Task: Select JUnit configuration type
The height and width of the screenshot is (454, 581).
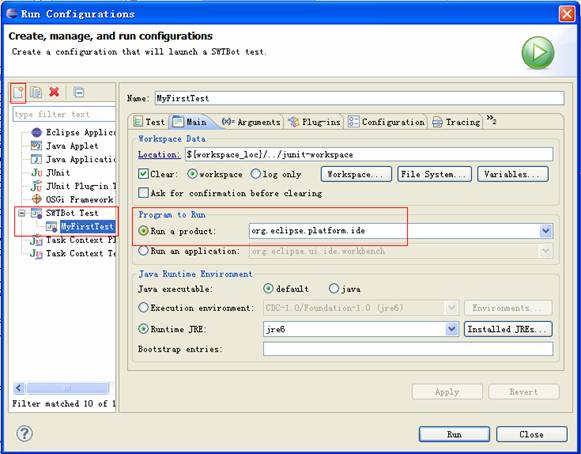Action: click(x=58, y=173)
